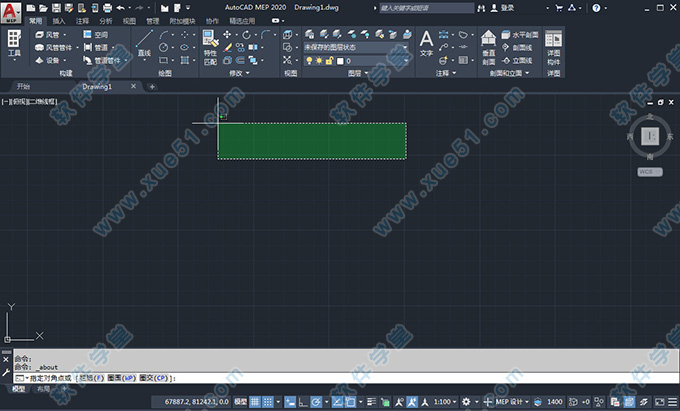Click the white layer color swatch
This screenshot has width=680, height=411.
coord(340,61)
